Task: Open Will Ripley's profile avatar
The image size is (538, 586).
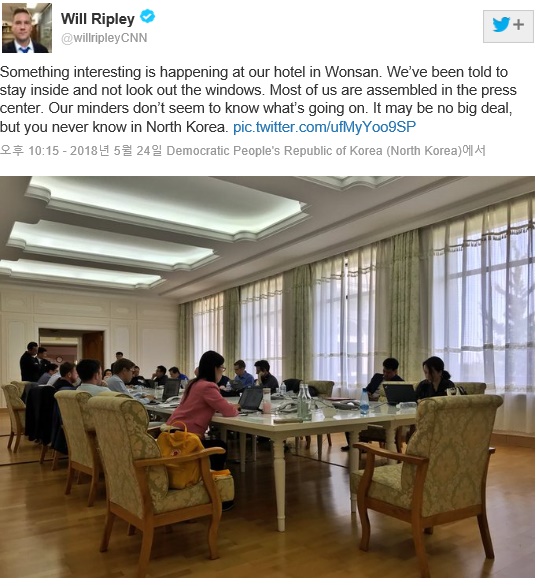Action: [x=27, y=28]
